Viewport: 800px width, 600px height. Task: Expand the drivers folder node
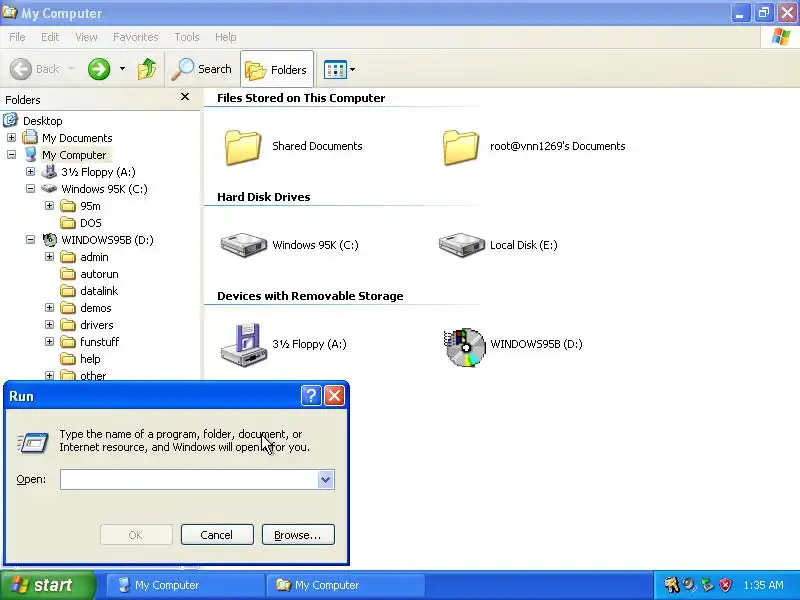(49, 325)
